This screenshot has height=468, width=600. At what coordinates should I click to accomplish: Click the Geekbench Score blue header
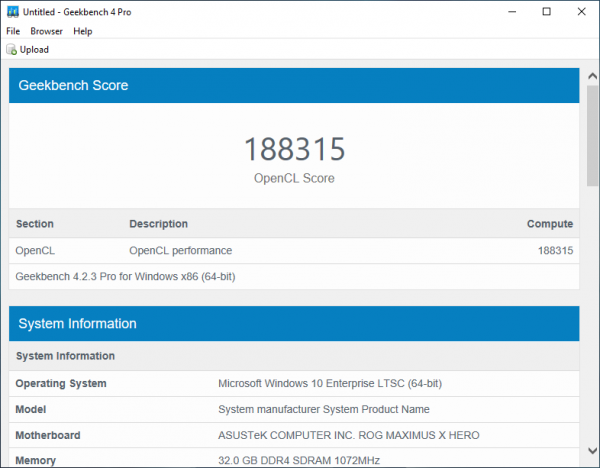(x=294, y=86)
